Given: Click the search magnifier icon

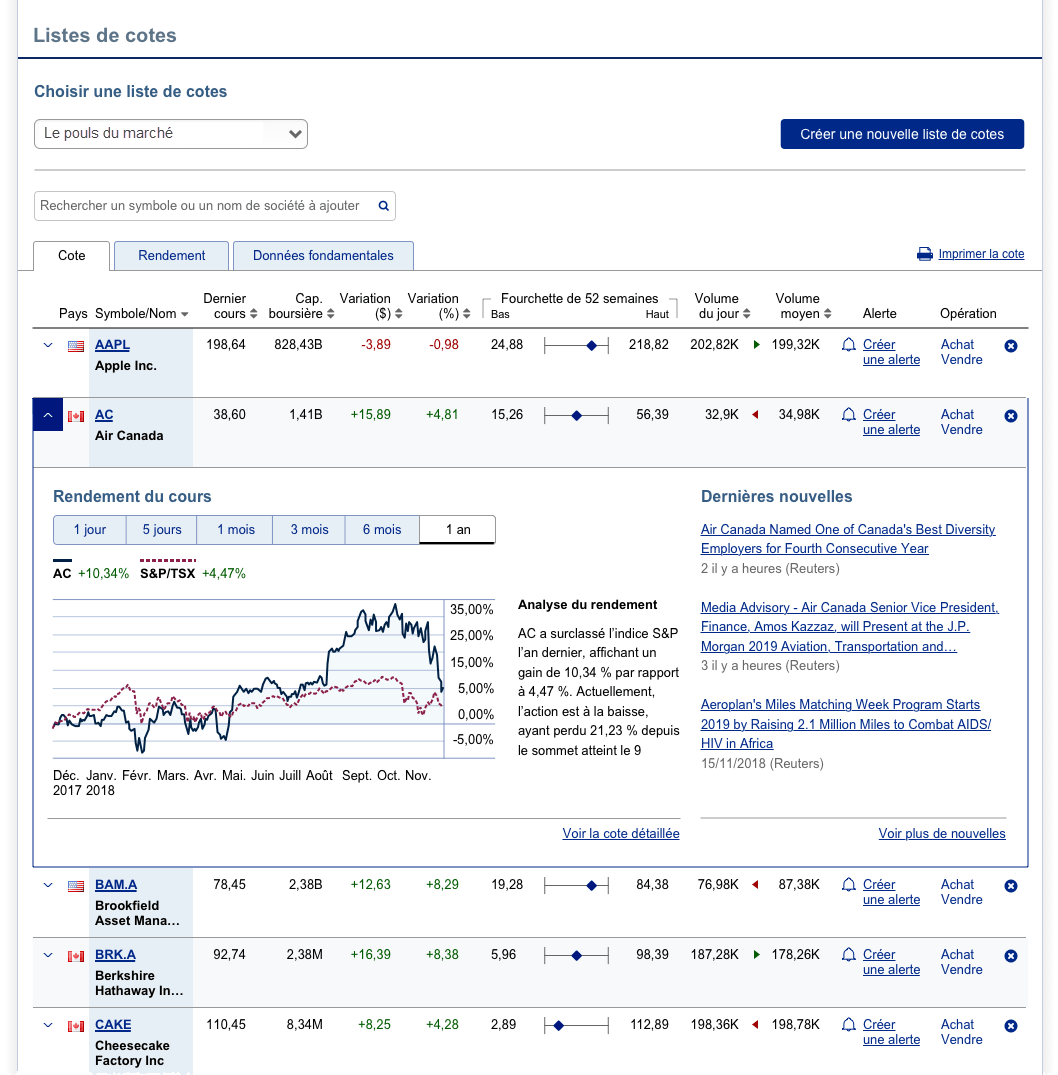Looking at the screenshot, I should [x=383, y=206].
